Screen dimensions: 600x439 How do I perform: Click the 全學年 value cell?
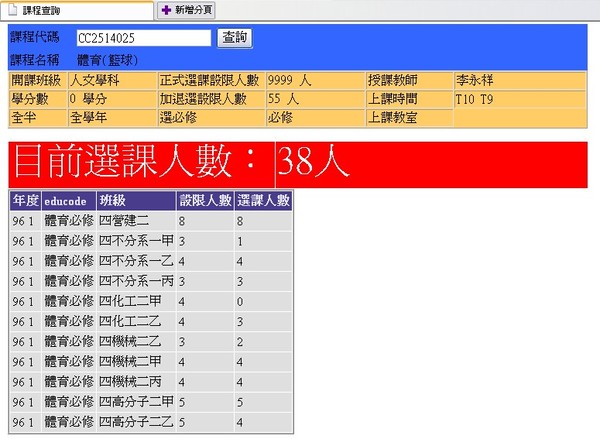pos(112,118)
